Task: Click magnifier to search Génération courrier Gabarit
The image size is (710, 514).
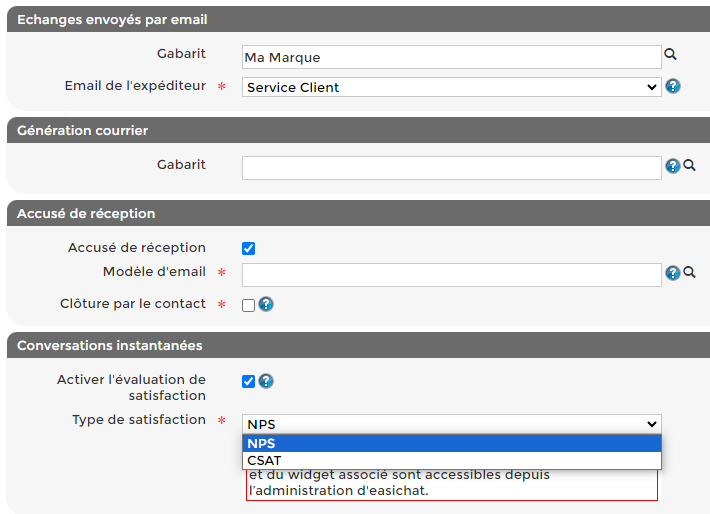Action: pyautogui.click(x=689, y=166)
